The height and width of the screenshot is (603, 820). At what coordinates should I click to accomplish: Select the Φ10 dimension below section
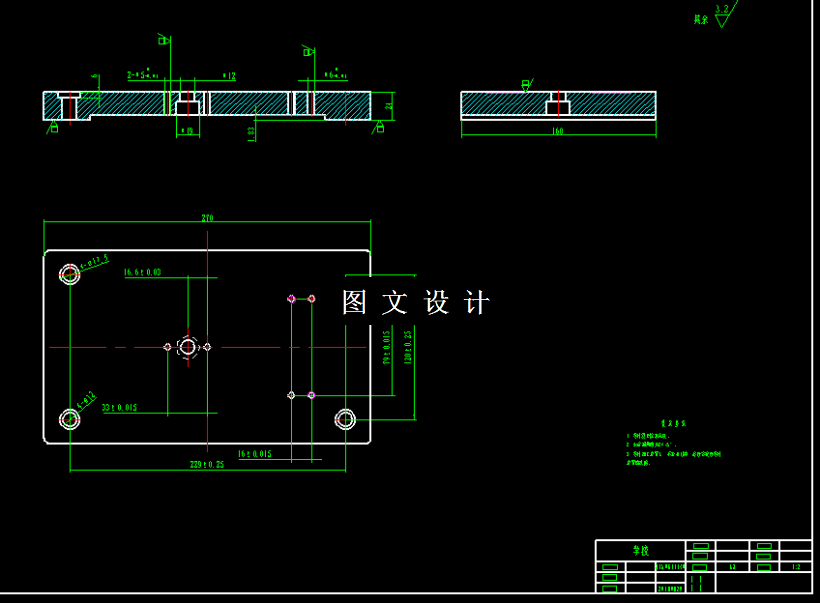point(187,131)
